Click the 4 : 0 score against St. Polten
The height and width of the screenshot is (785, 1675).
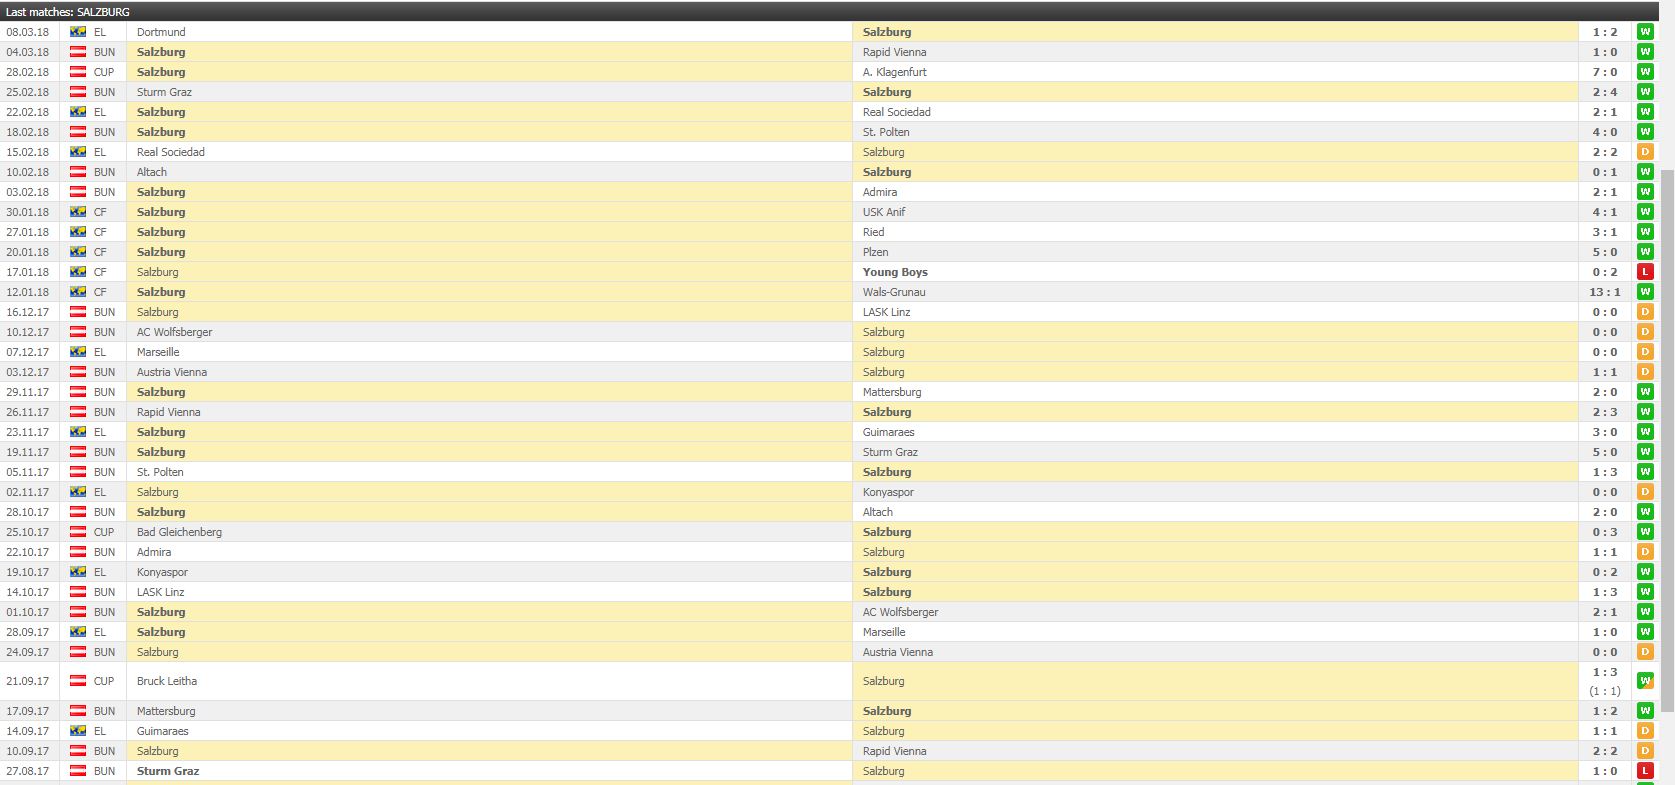1605,132
